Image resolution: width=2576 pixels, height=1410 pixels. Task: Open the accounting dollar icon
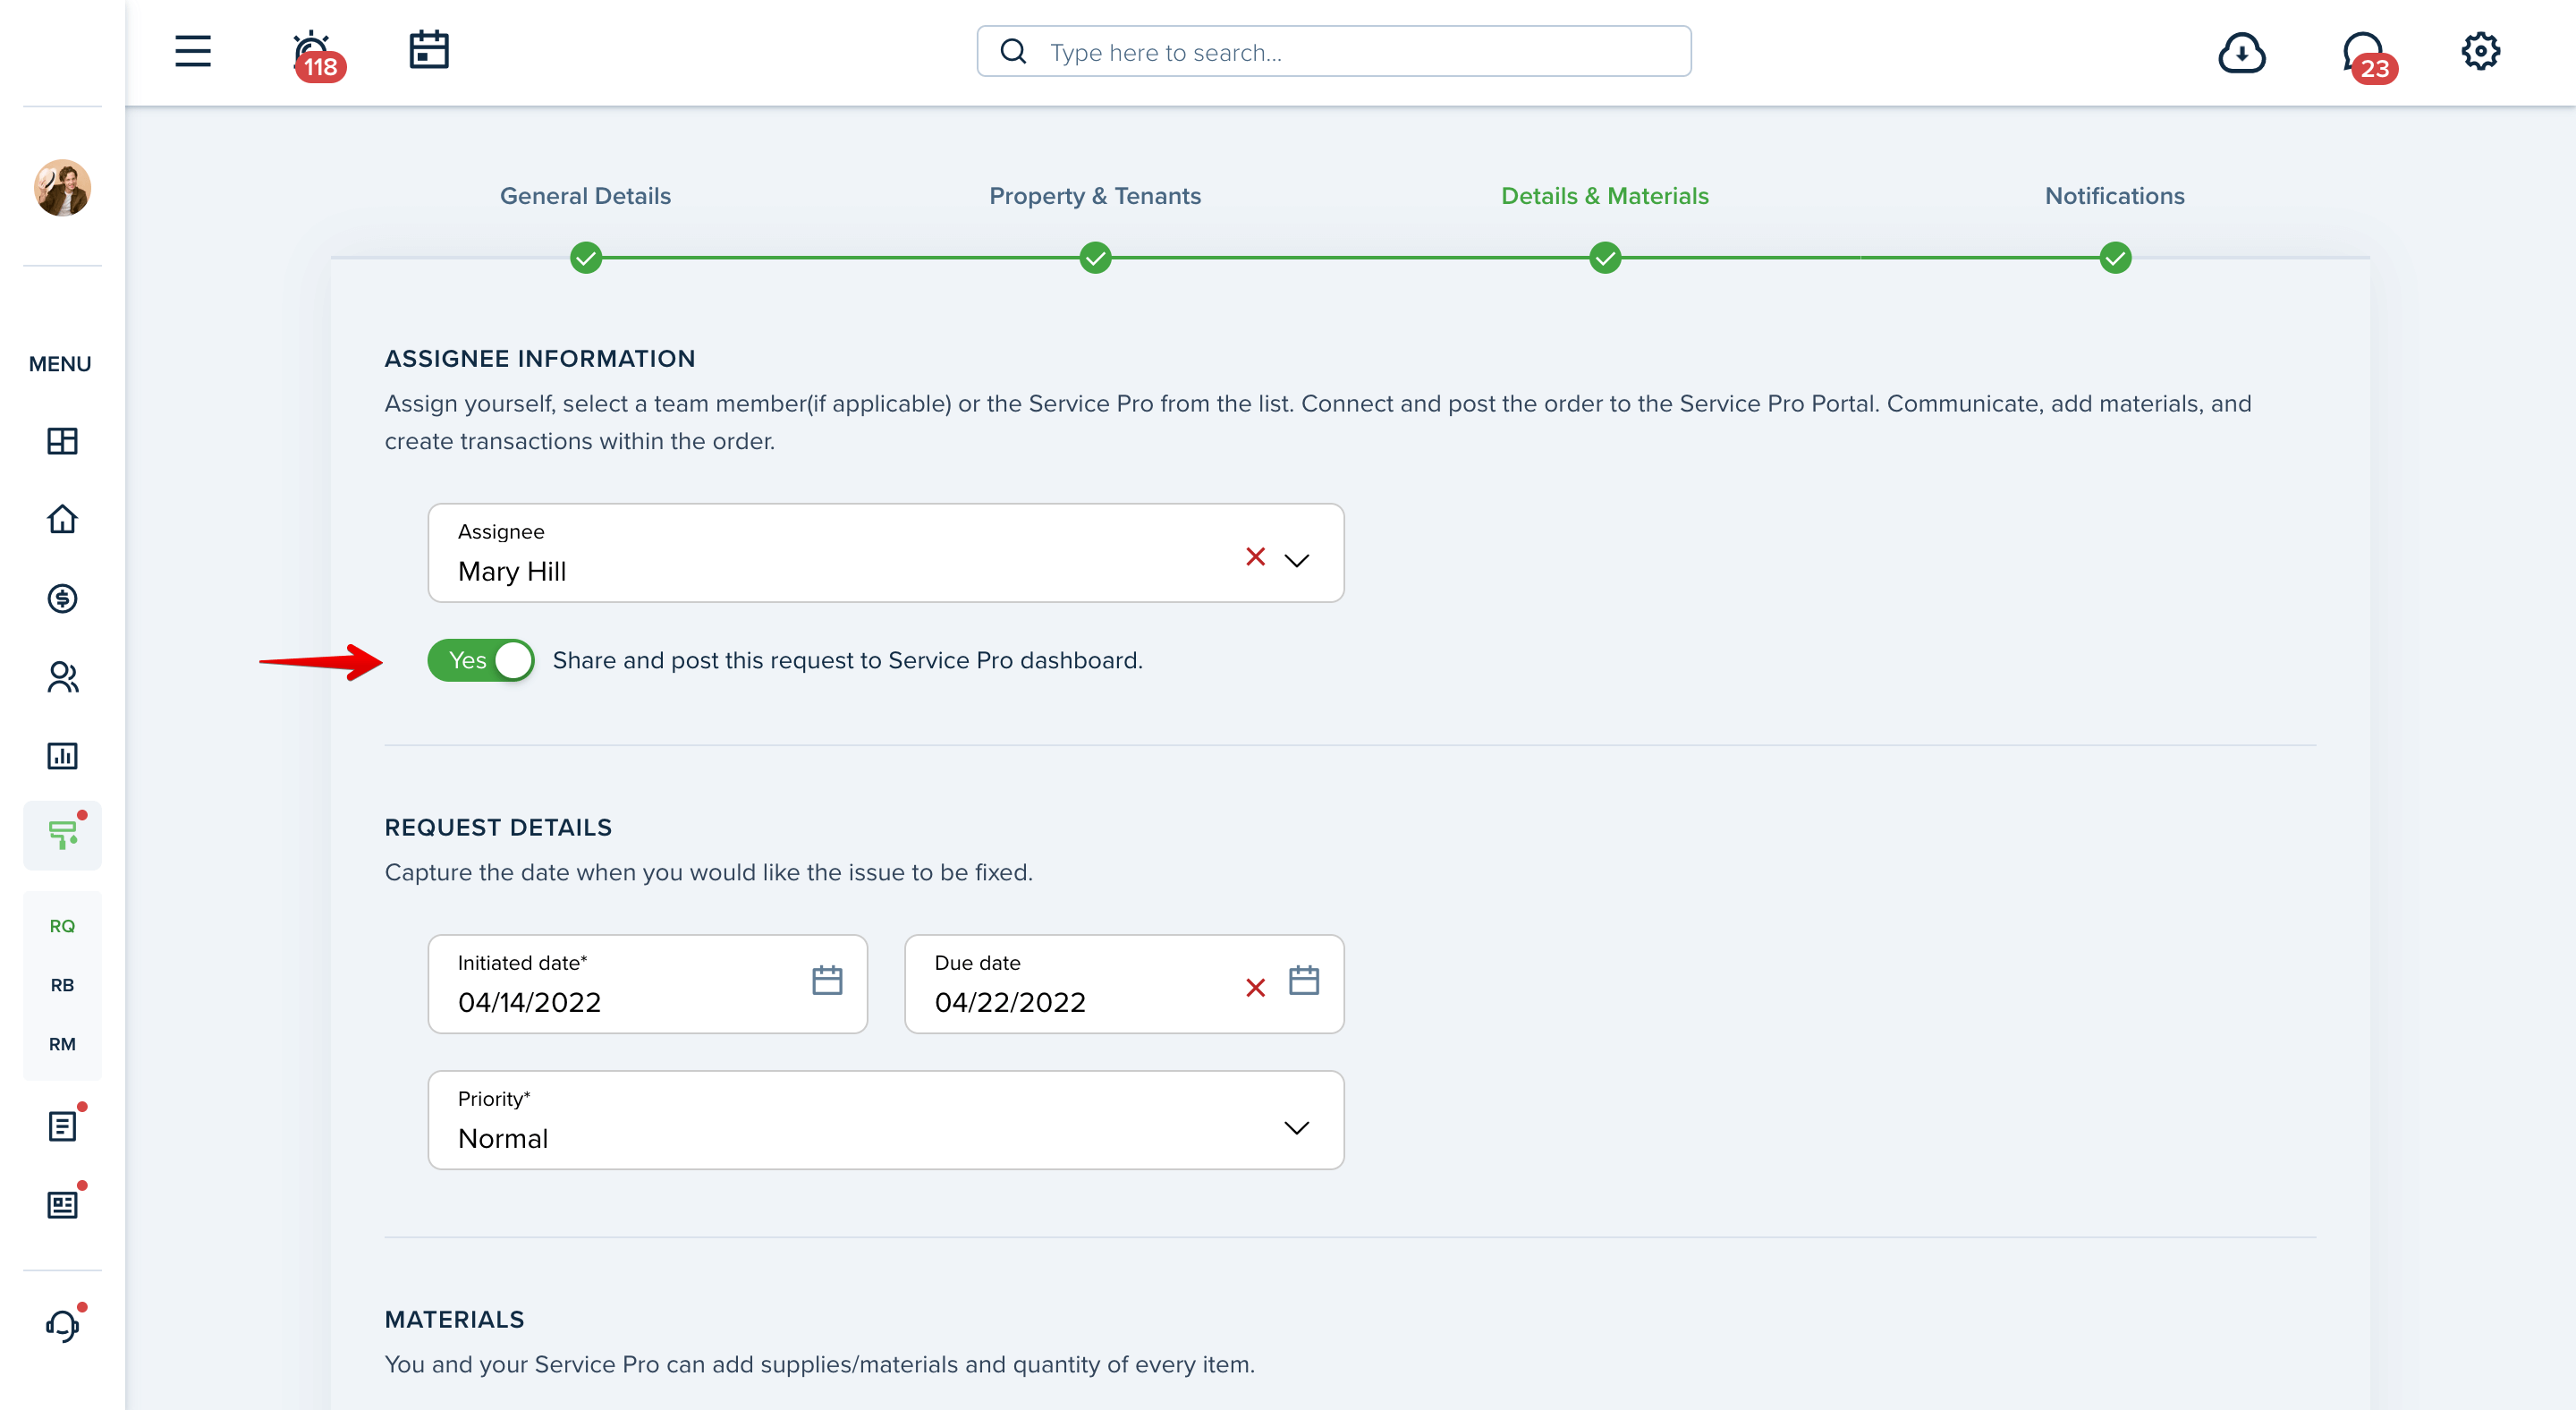click(x=62, y=598)
